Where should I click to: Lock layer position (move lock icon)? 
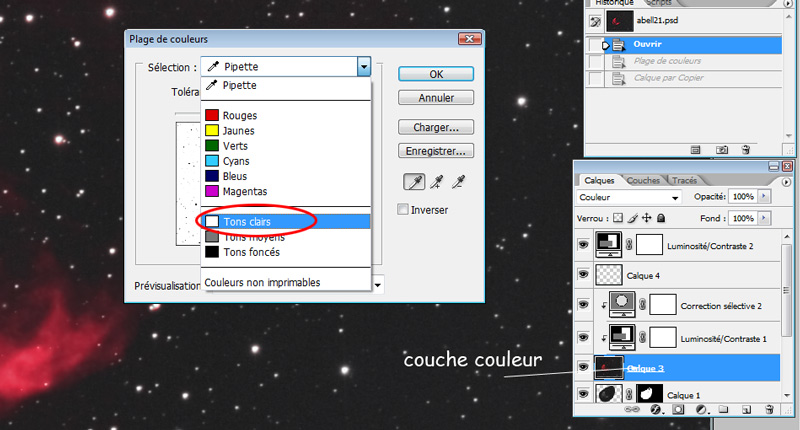click(x=646, y=218)
